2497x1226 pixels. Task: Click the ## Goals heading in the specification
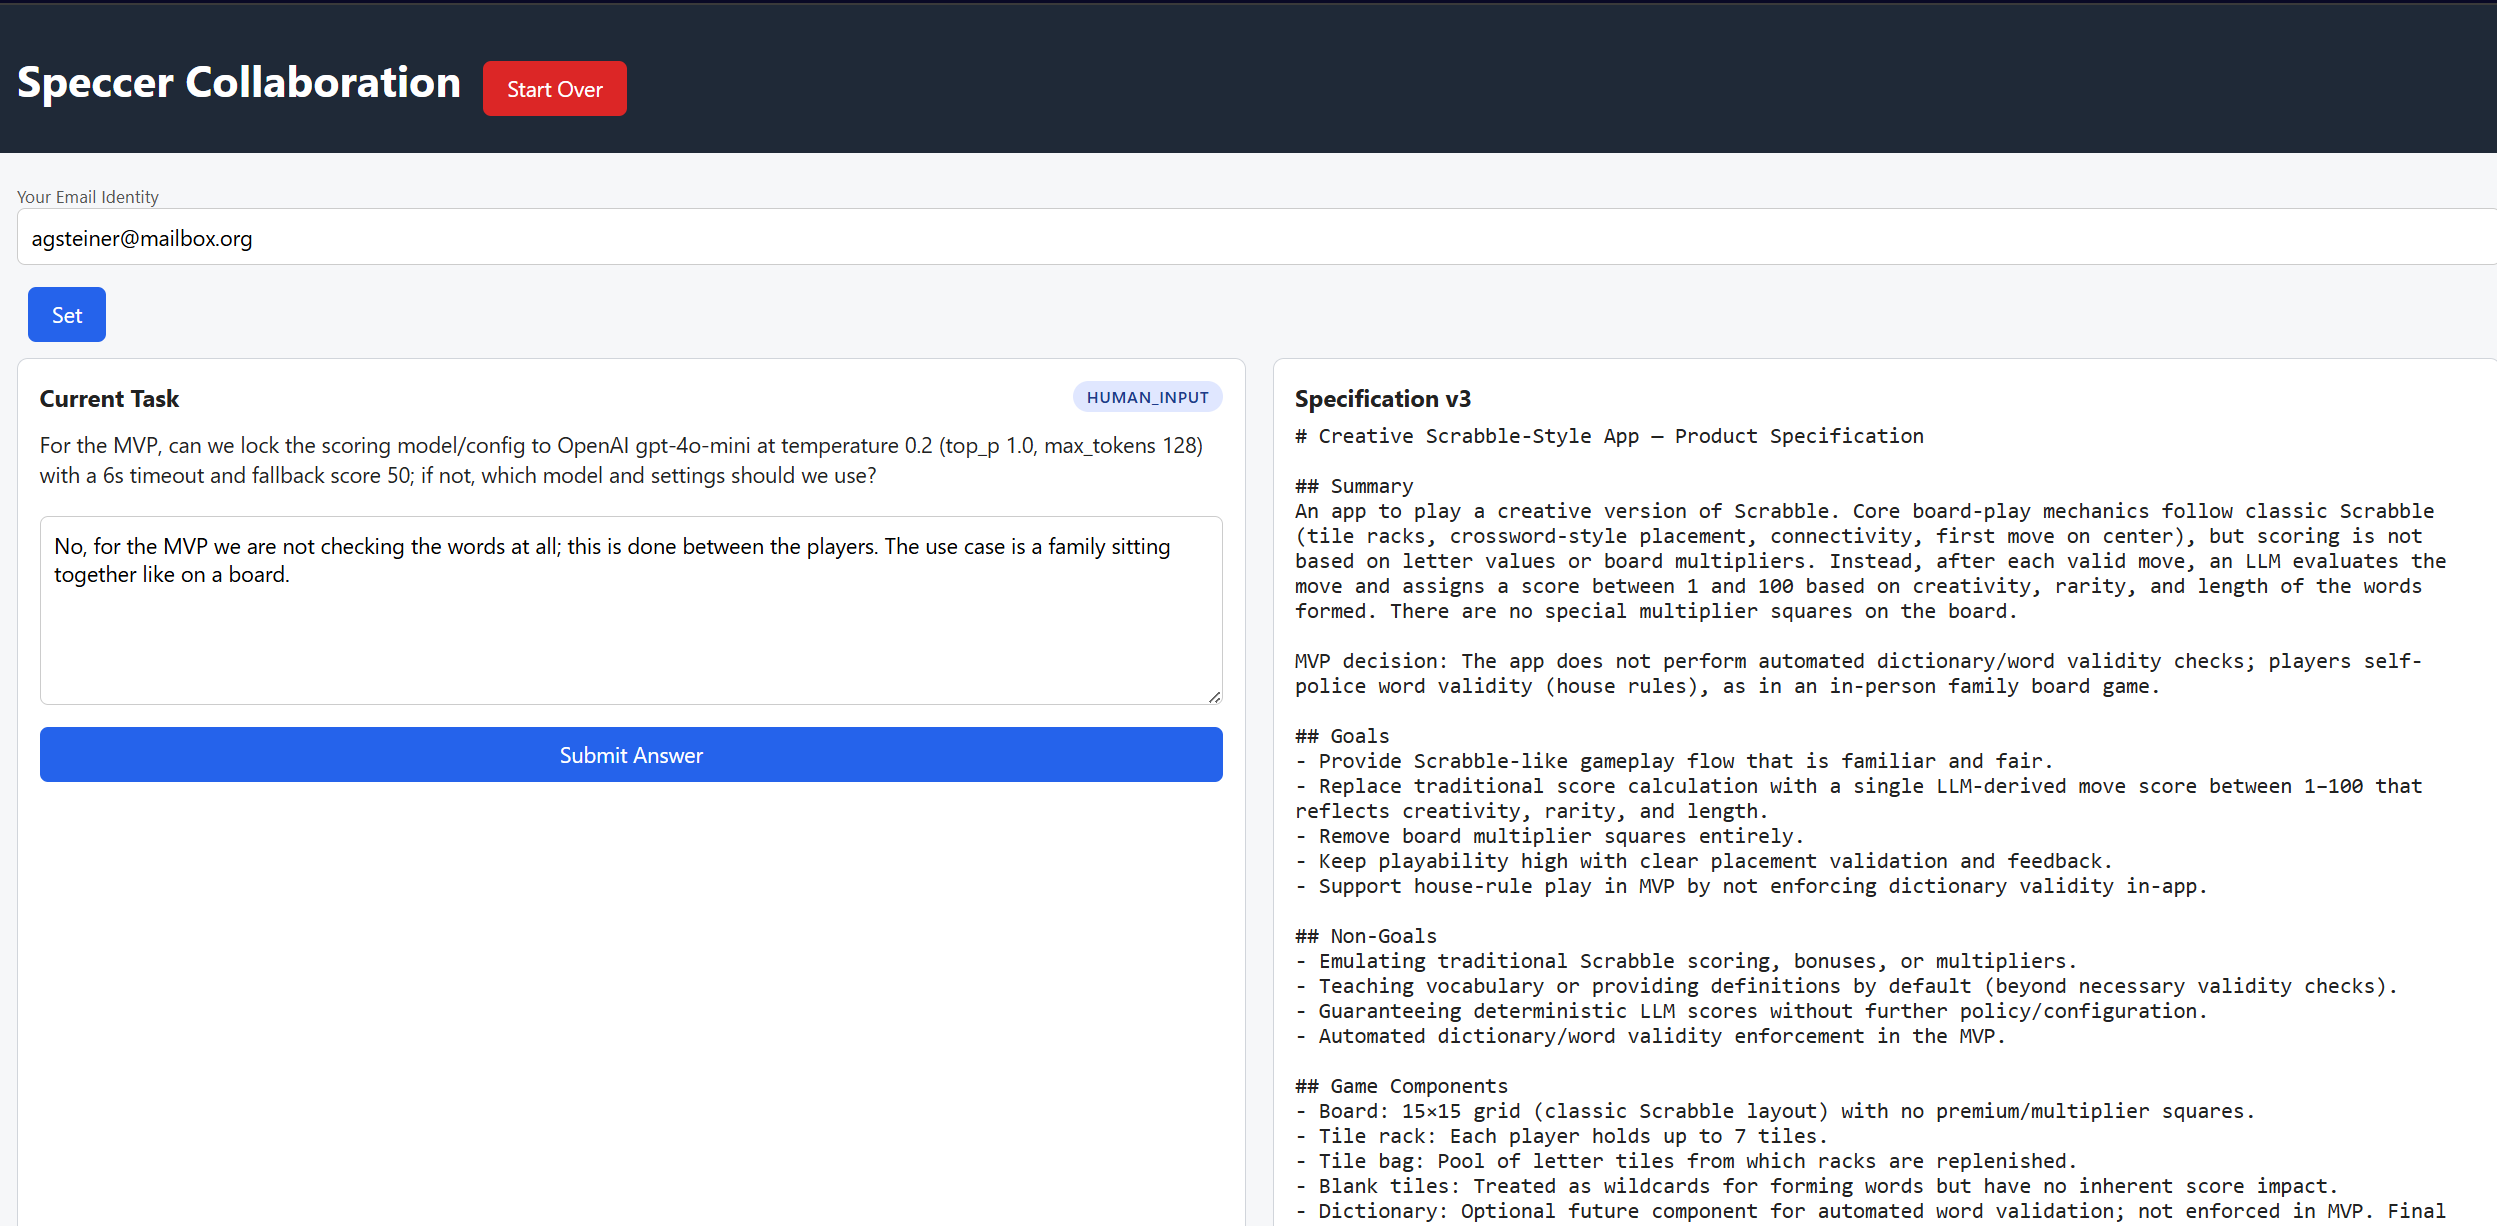tap(1341, 736)
